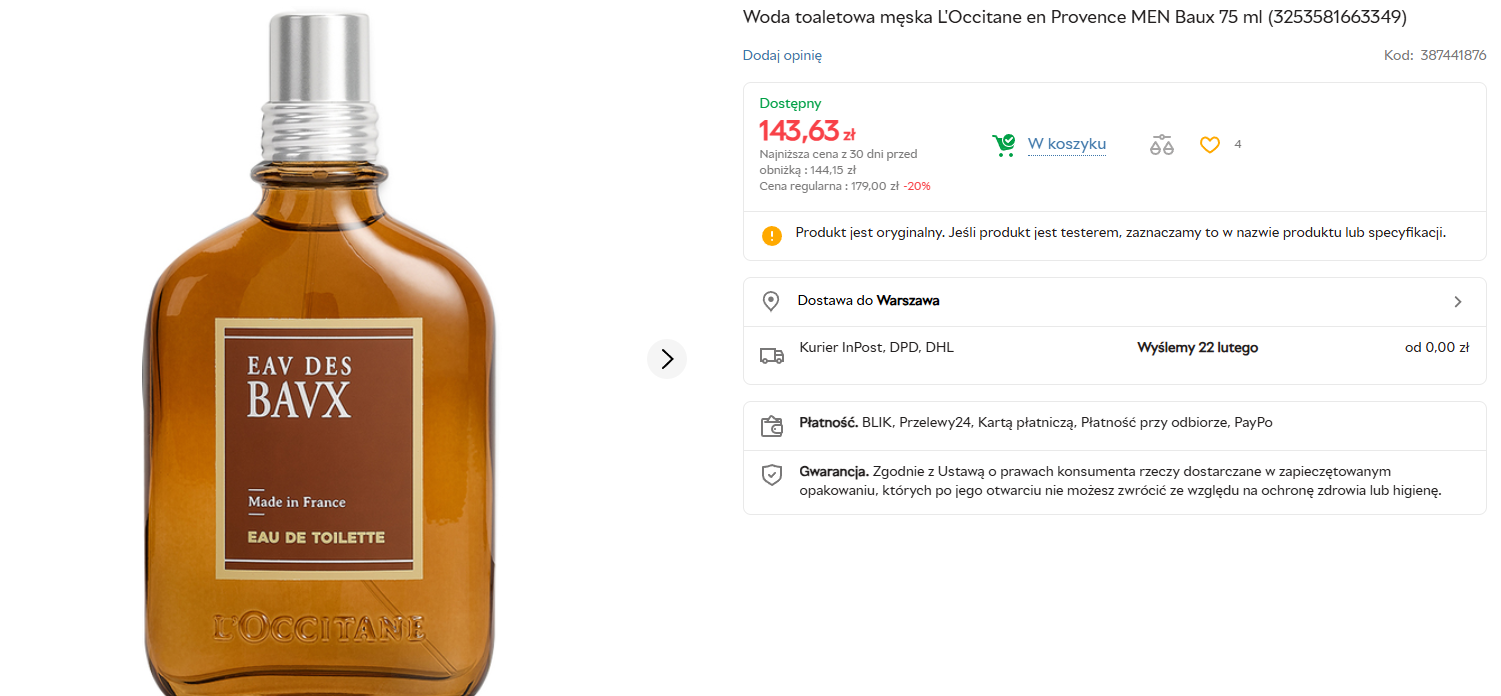Click the payment wallet icon
The image size is (1501, 696).
[x=772, y=427]
